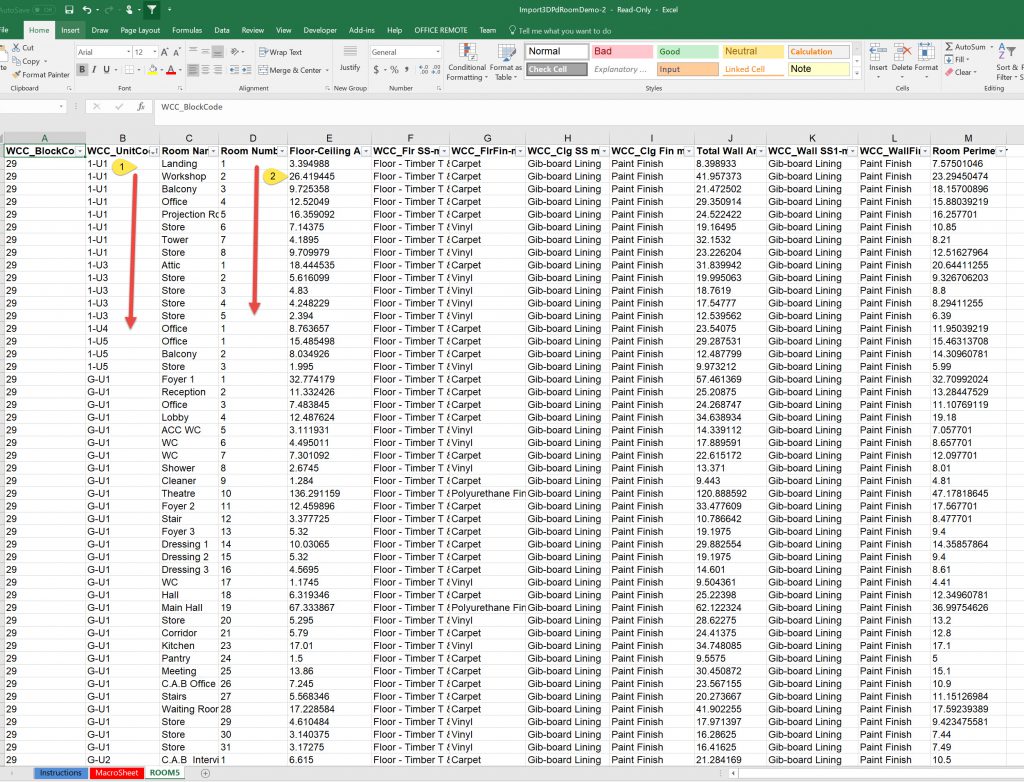Open the font size dropdown

click(152, 52)
